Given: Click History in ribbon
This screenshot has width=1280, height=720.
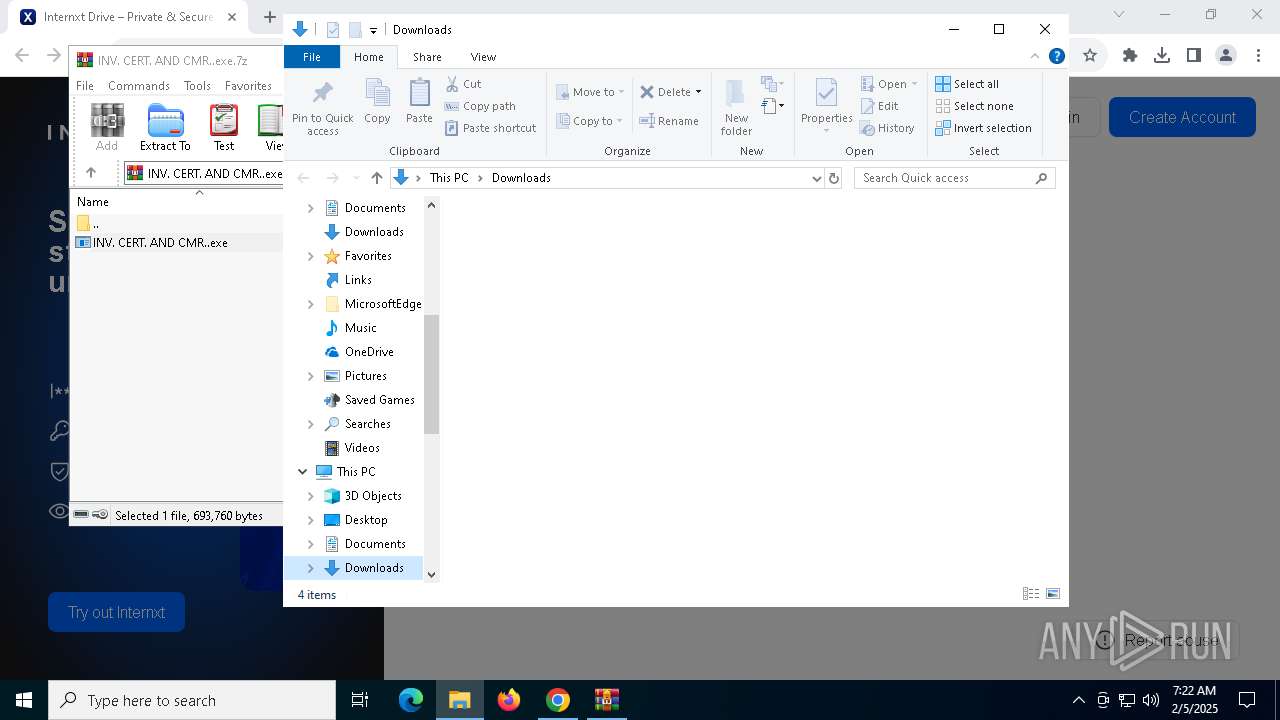Looking at the screenshot, I should pyautogui.click(x=888, y=128).
